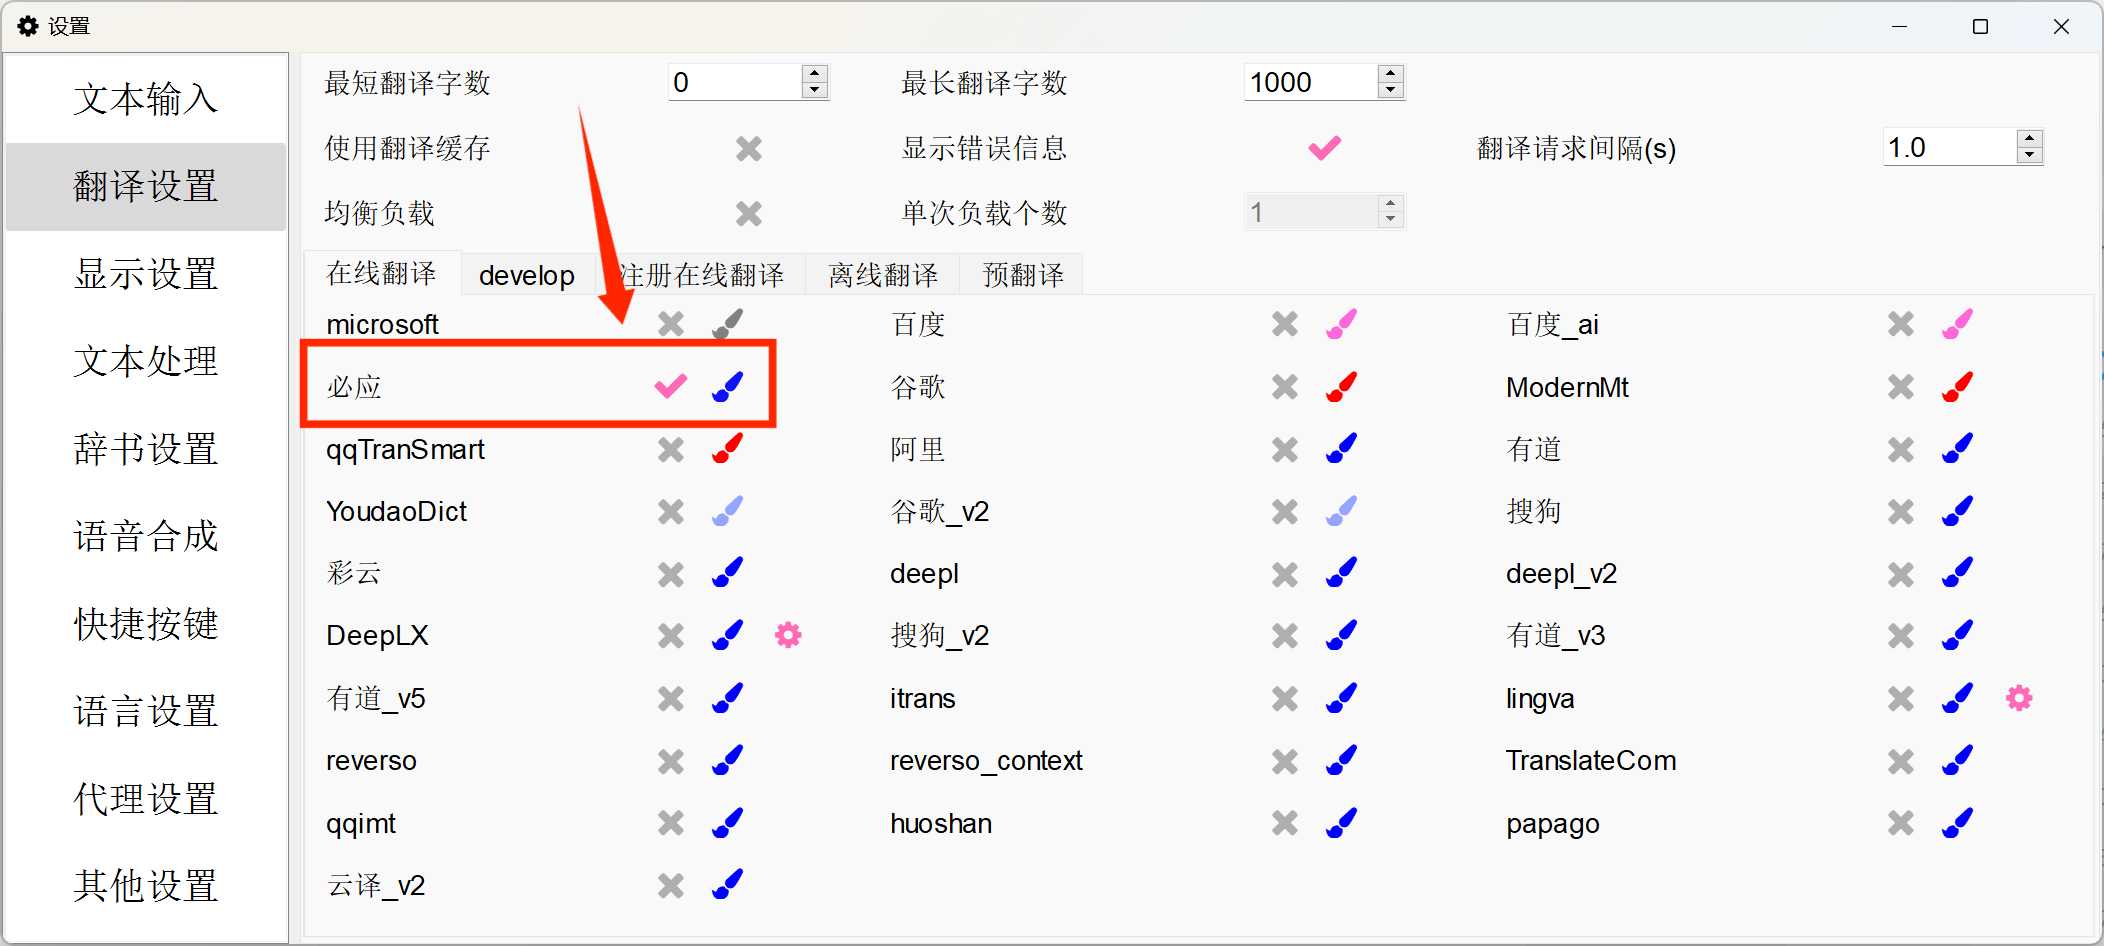Viewport: 2104px width, 946px height.
Task: Click the brush icon for 搜狗_v2
Action: click(1342, 635)
